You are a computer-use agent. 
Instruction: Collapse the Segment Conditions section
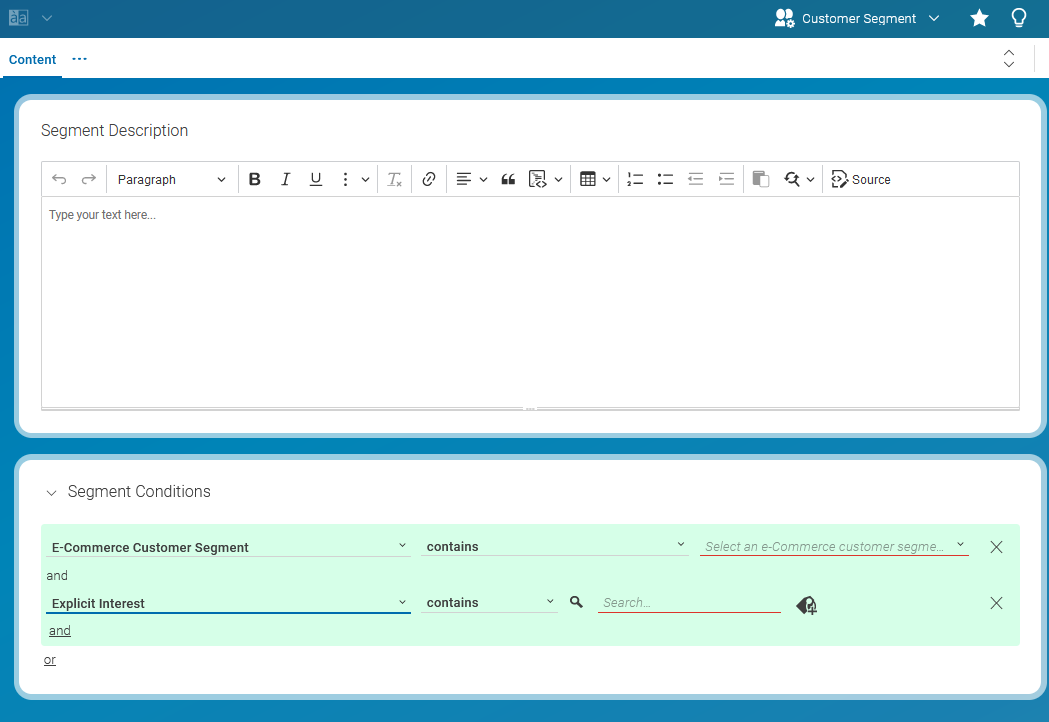click(51, 492)
